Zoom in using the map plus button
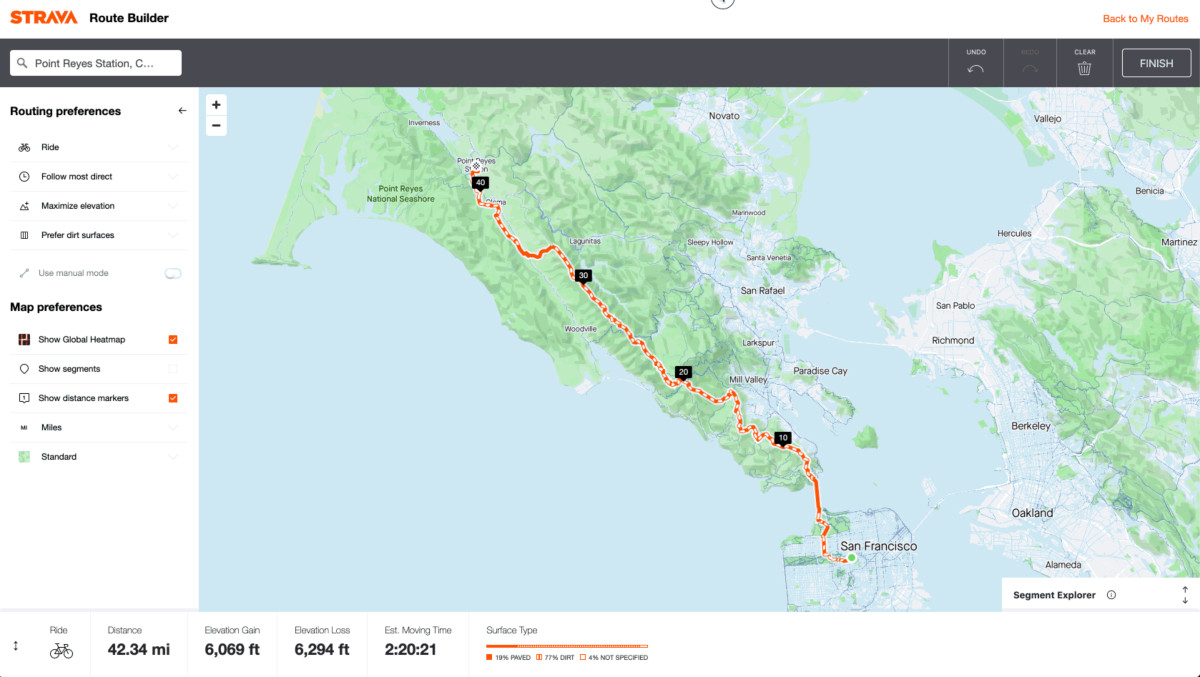 216,105
